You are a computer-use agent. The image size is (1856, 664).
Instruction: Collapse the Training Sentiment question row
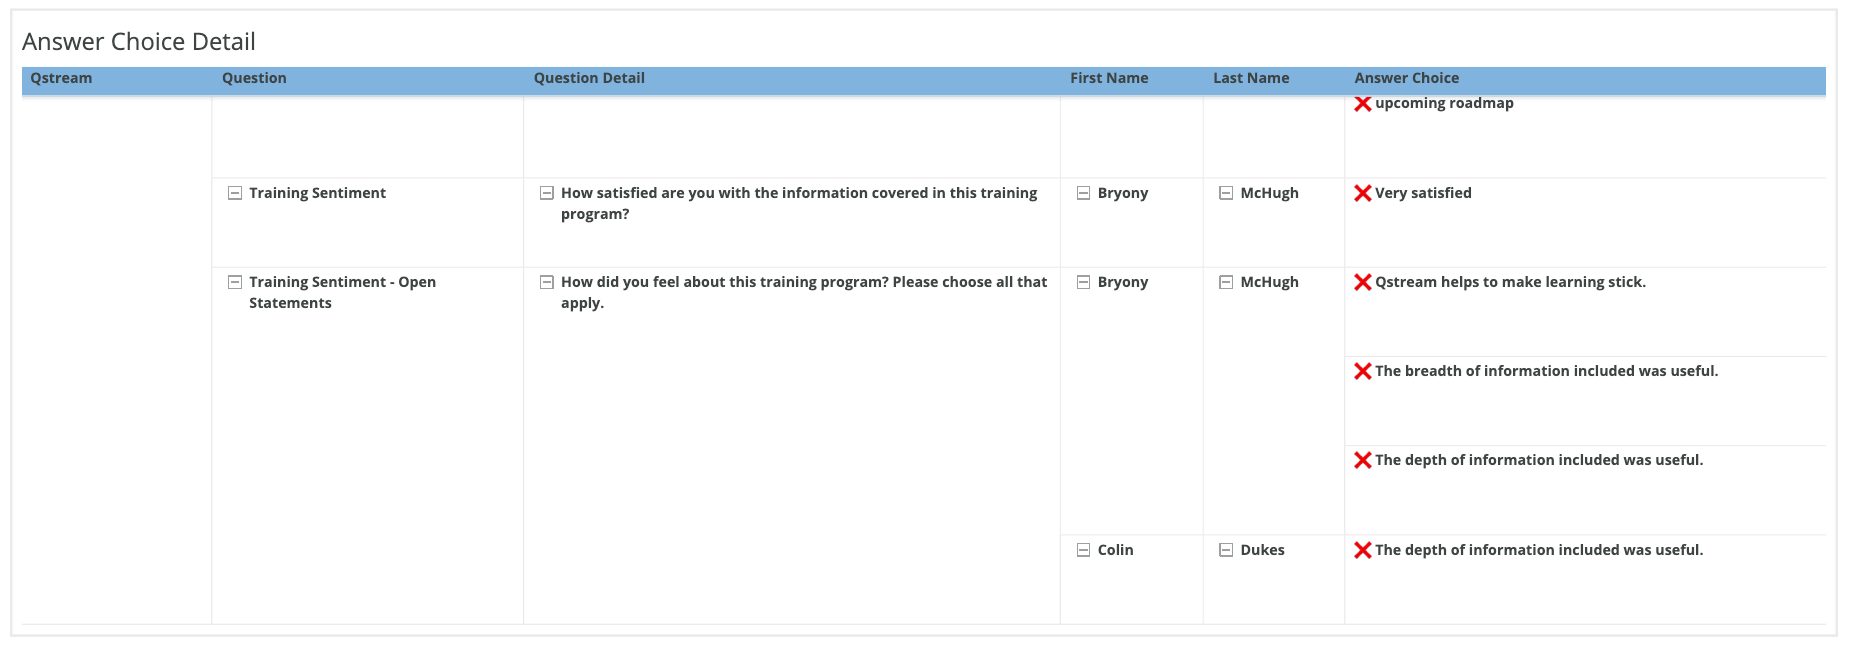235,193
